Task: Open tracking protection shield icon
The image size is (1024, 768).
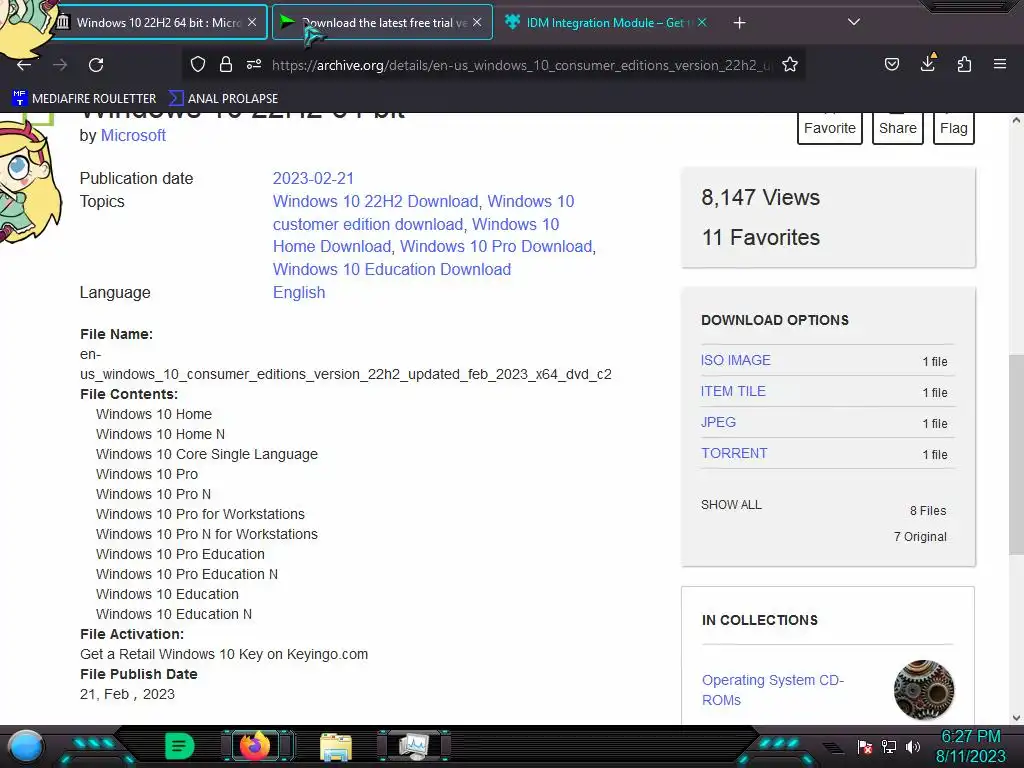Action: coord(198,65)
